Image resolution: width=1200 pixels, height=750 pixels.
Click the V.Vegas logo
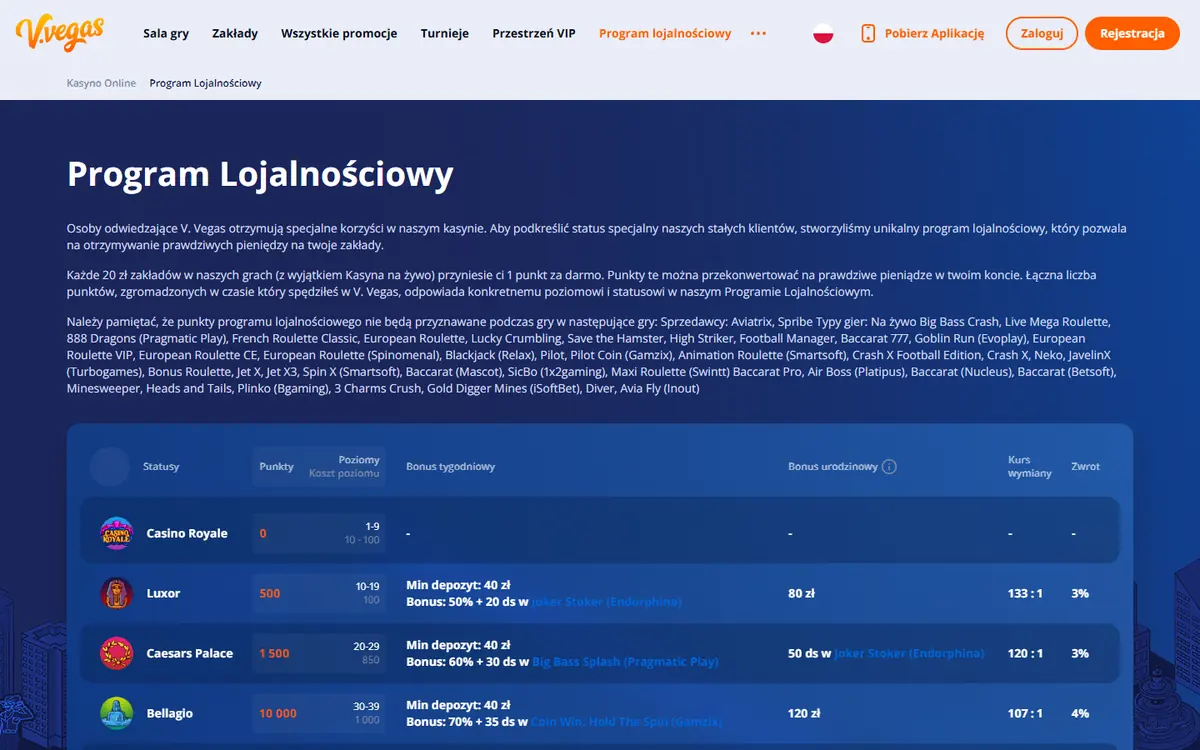click(60, 33)
